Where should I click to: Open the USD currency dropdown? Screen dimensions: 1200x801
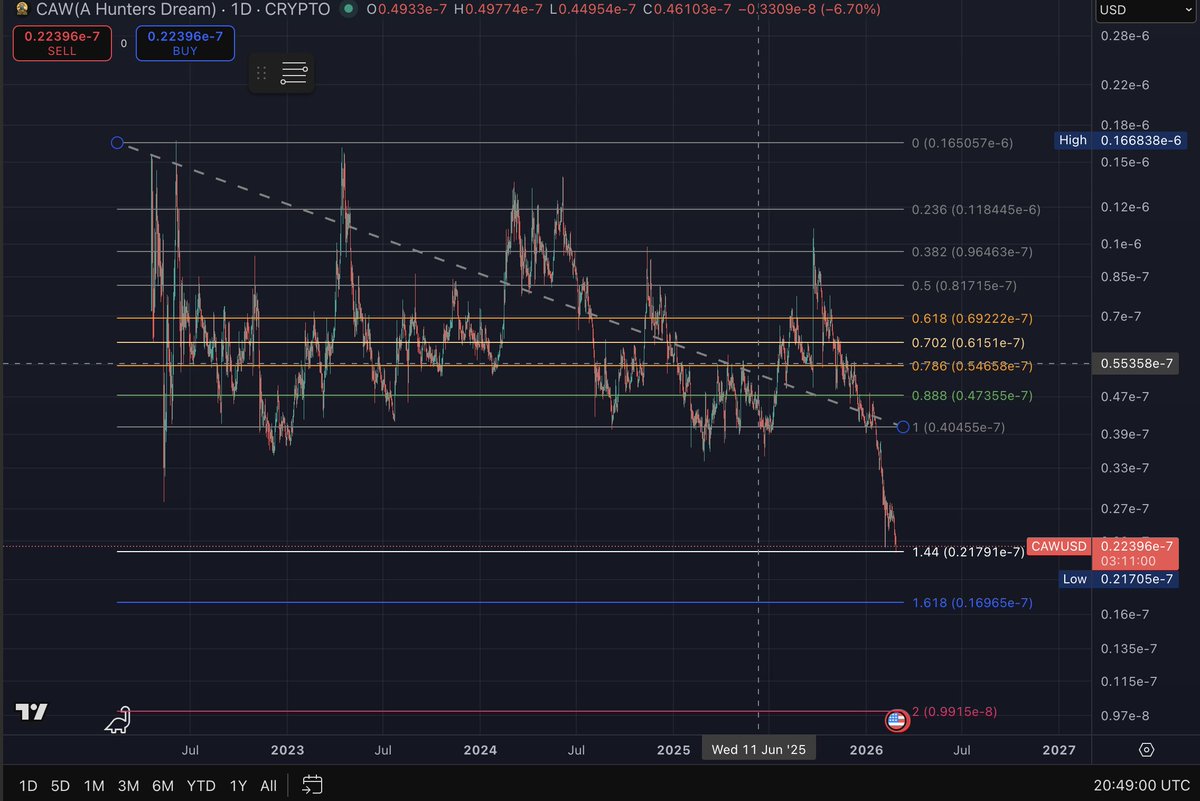click(1143, 10)
